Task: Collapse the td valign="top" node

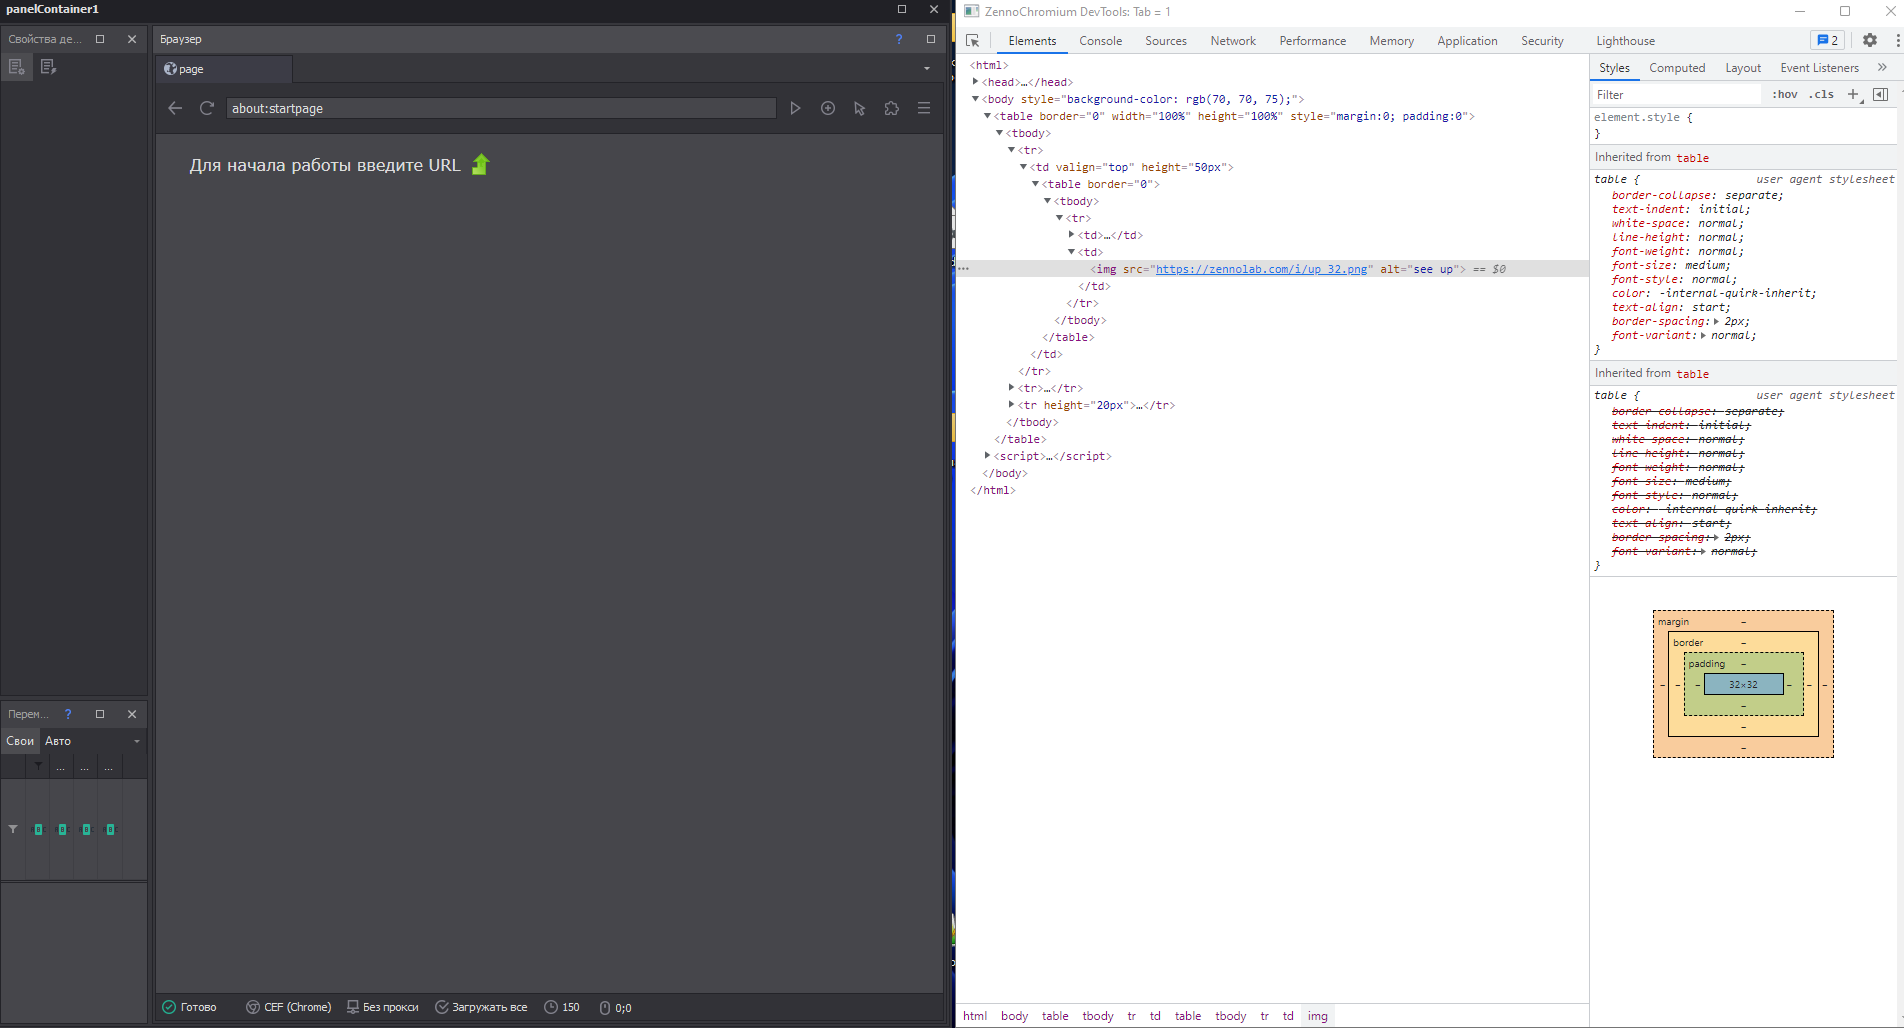Action: [1023, 167]
